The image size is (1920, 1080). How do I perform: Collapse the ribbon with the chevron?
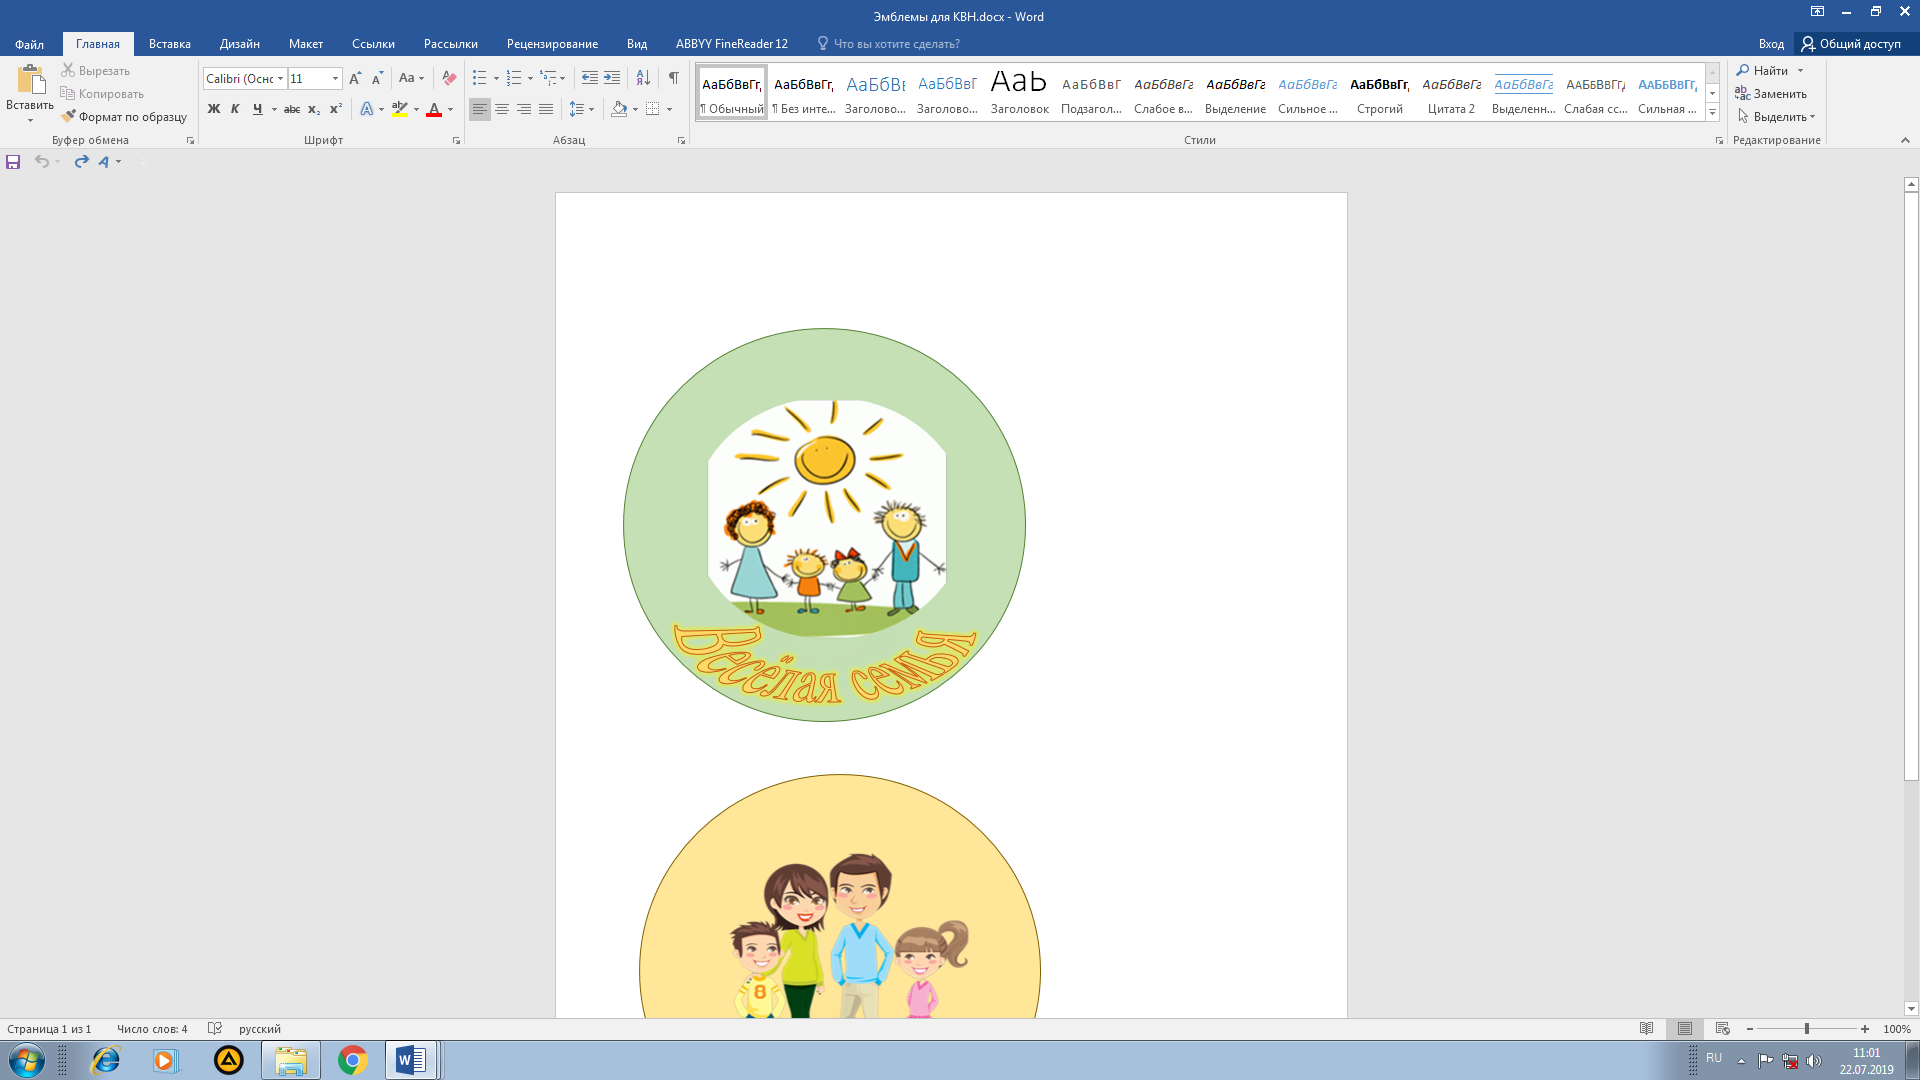pyautogui.click(x=1905, y=140)
